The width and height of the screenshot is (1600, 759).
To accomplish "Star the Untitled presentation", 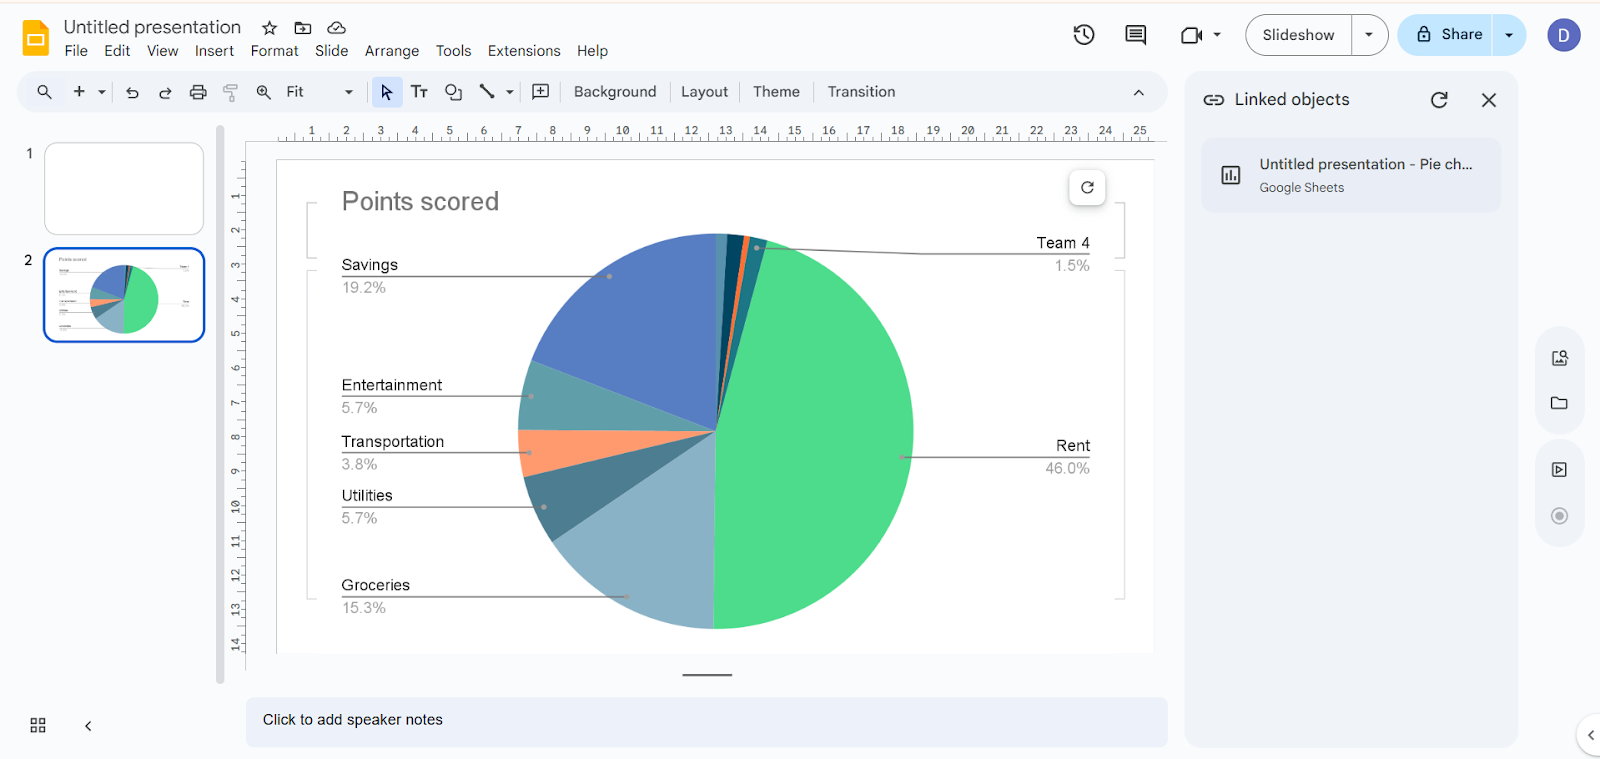I will (269, 28).
